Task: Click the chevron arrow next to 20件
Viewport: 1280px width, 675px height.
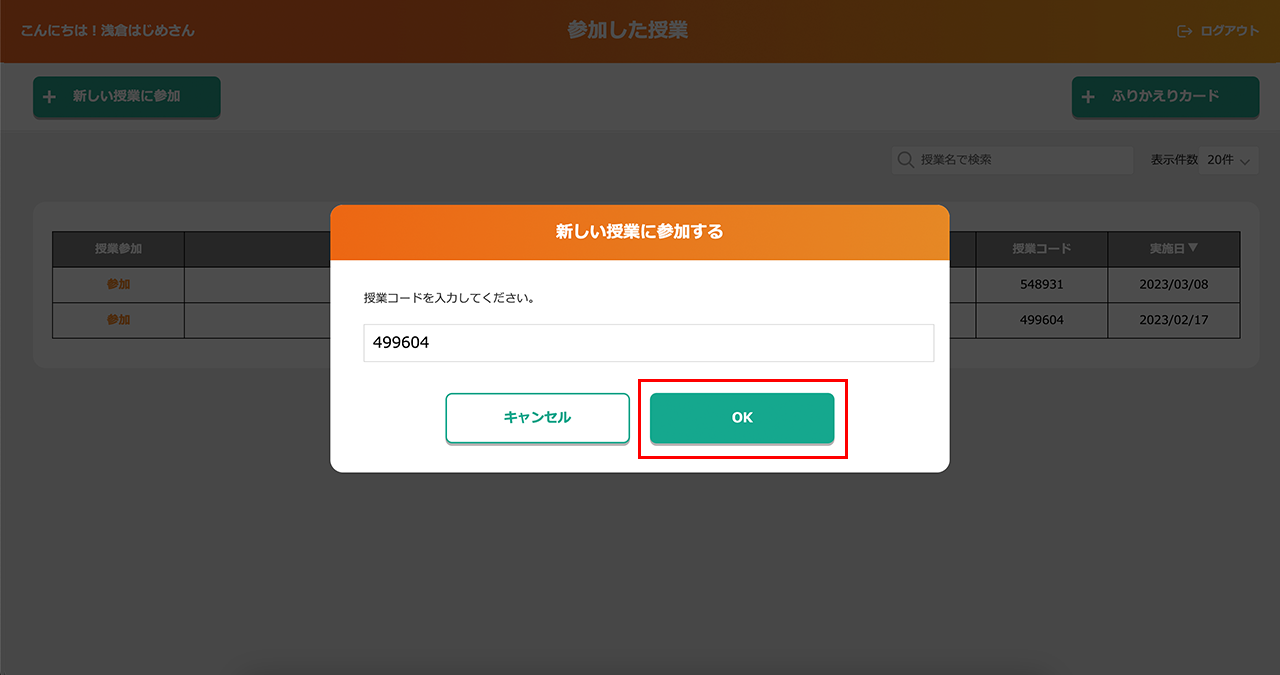Action: point(1245,161)
